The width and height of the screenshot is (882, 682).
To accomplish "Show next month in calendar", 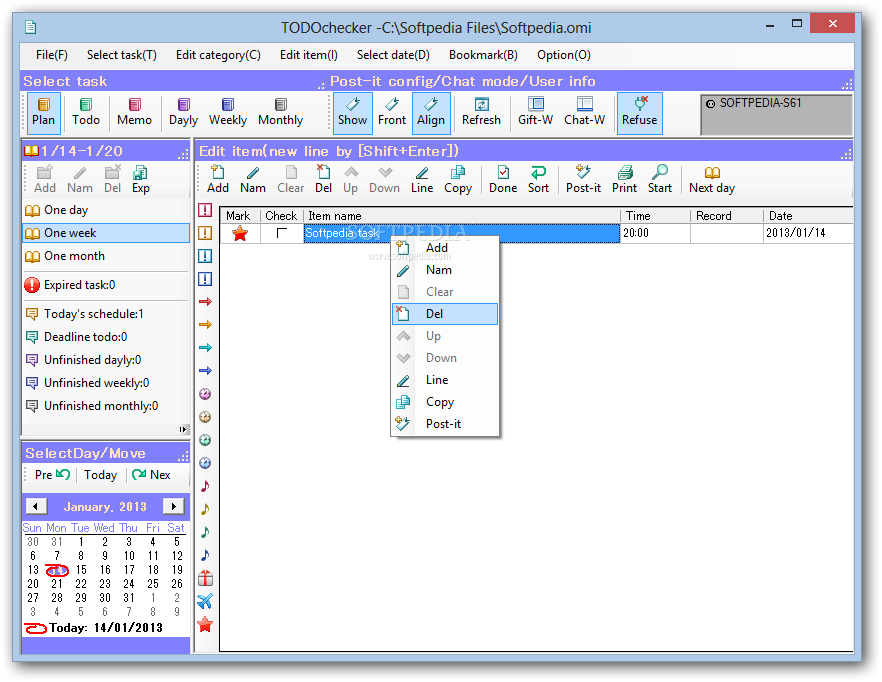I will (x=174, y=506).
